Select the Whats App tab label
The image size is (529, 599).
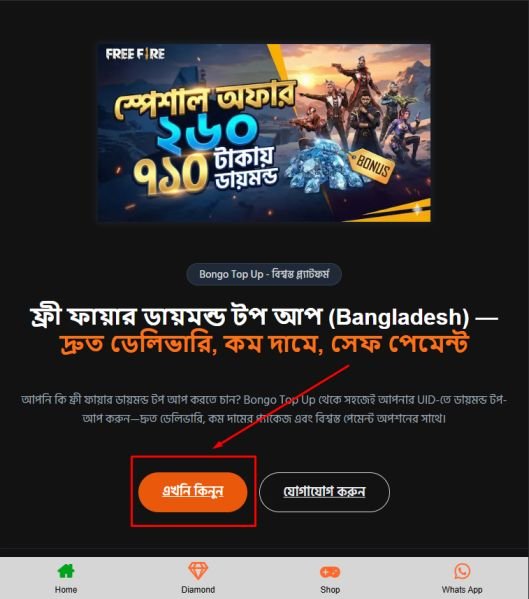coord(462,589)
